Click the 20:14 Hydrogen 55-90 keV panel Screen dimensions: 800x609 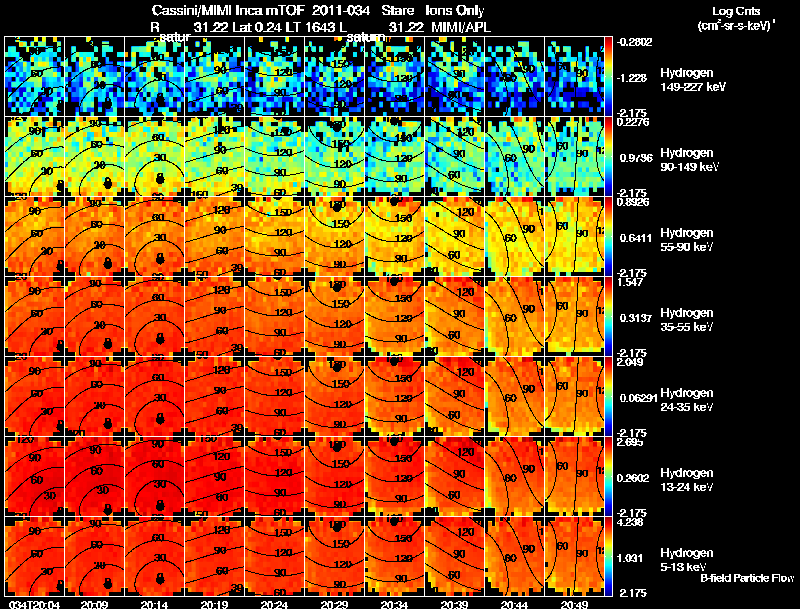pos(155,236)
